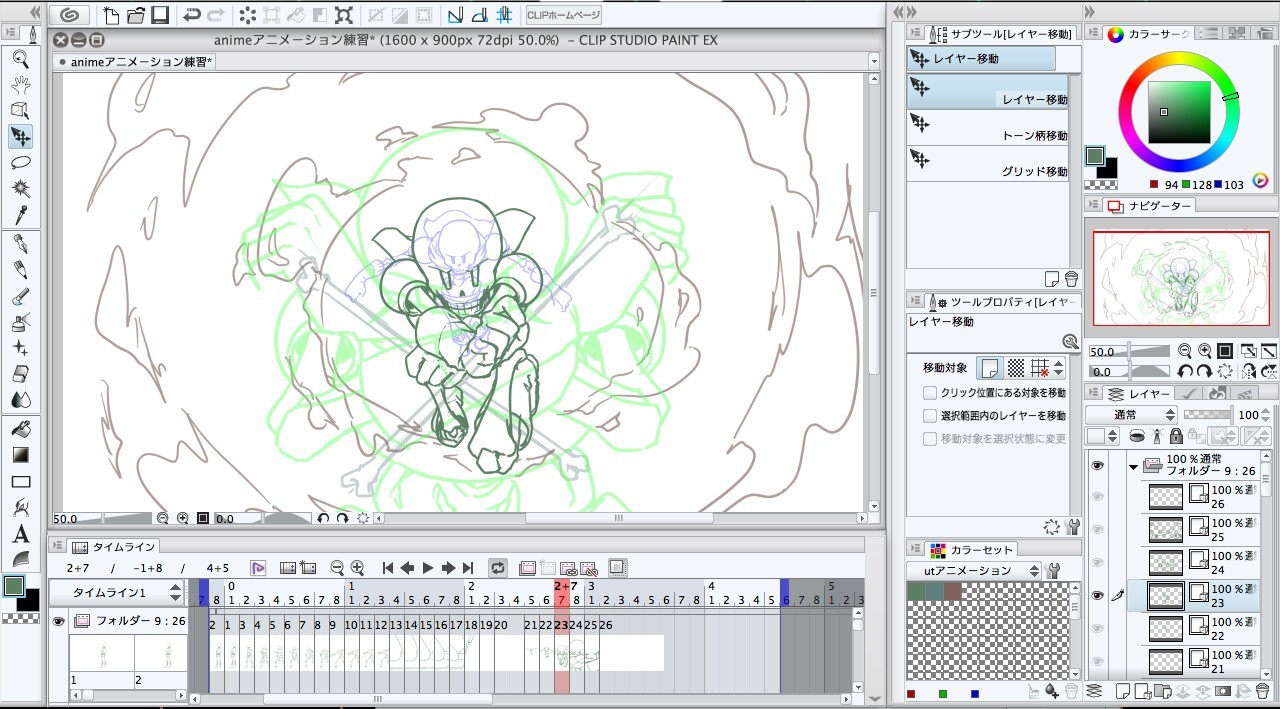Select the Hand move tool
Image resolution: width=1280 pixels, height=709 pixels.
click(20, 84)
